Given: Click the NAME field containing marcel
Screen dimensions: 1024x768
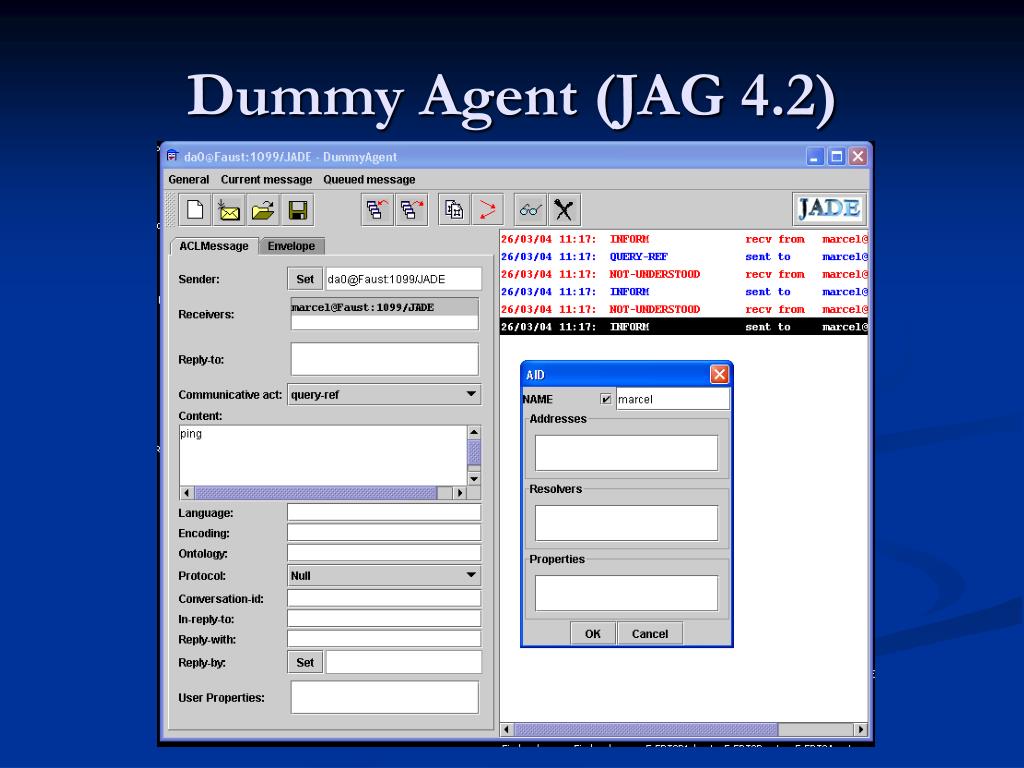Looking at the screenshot, I should (x=673, y=399).
